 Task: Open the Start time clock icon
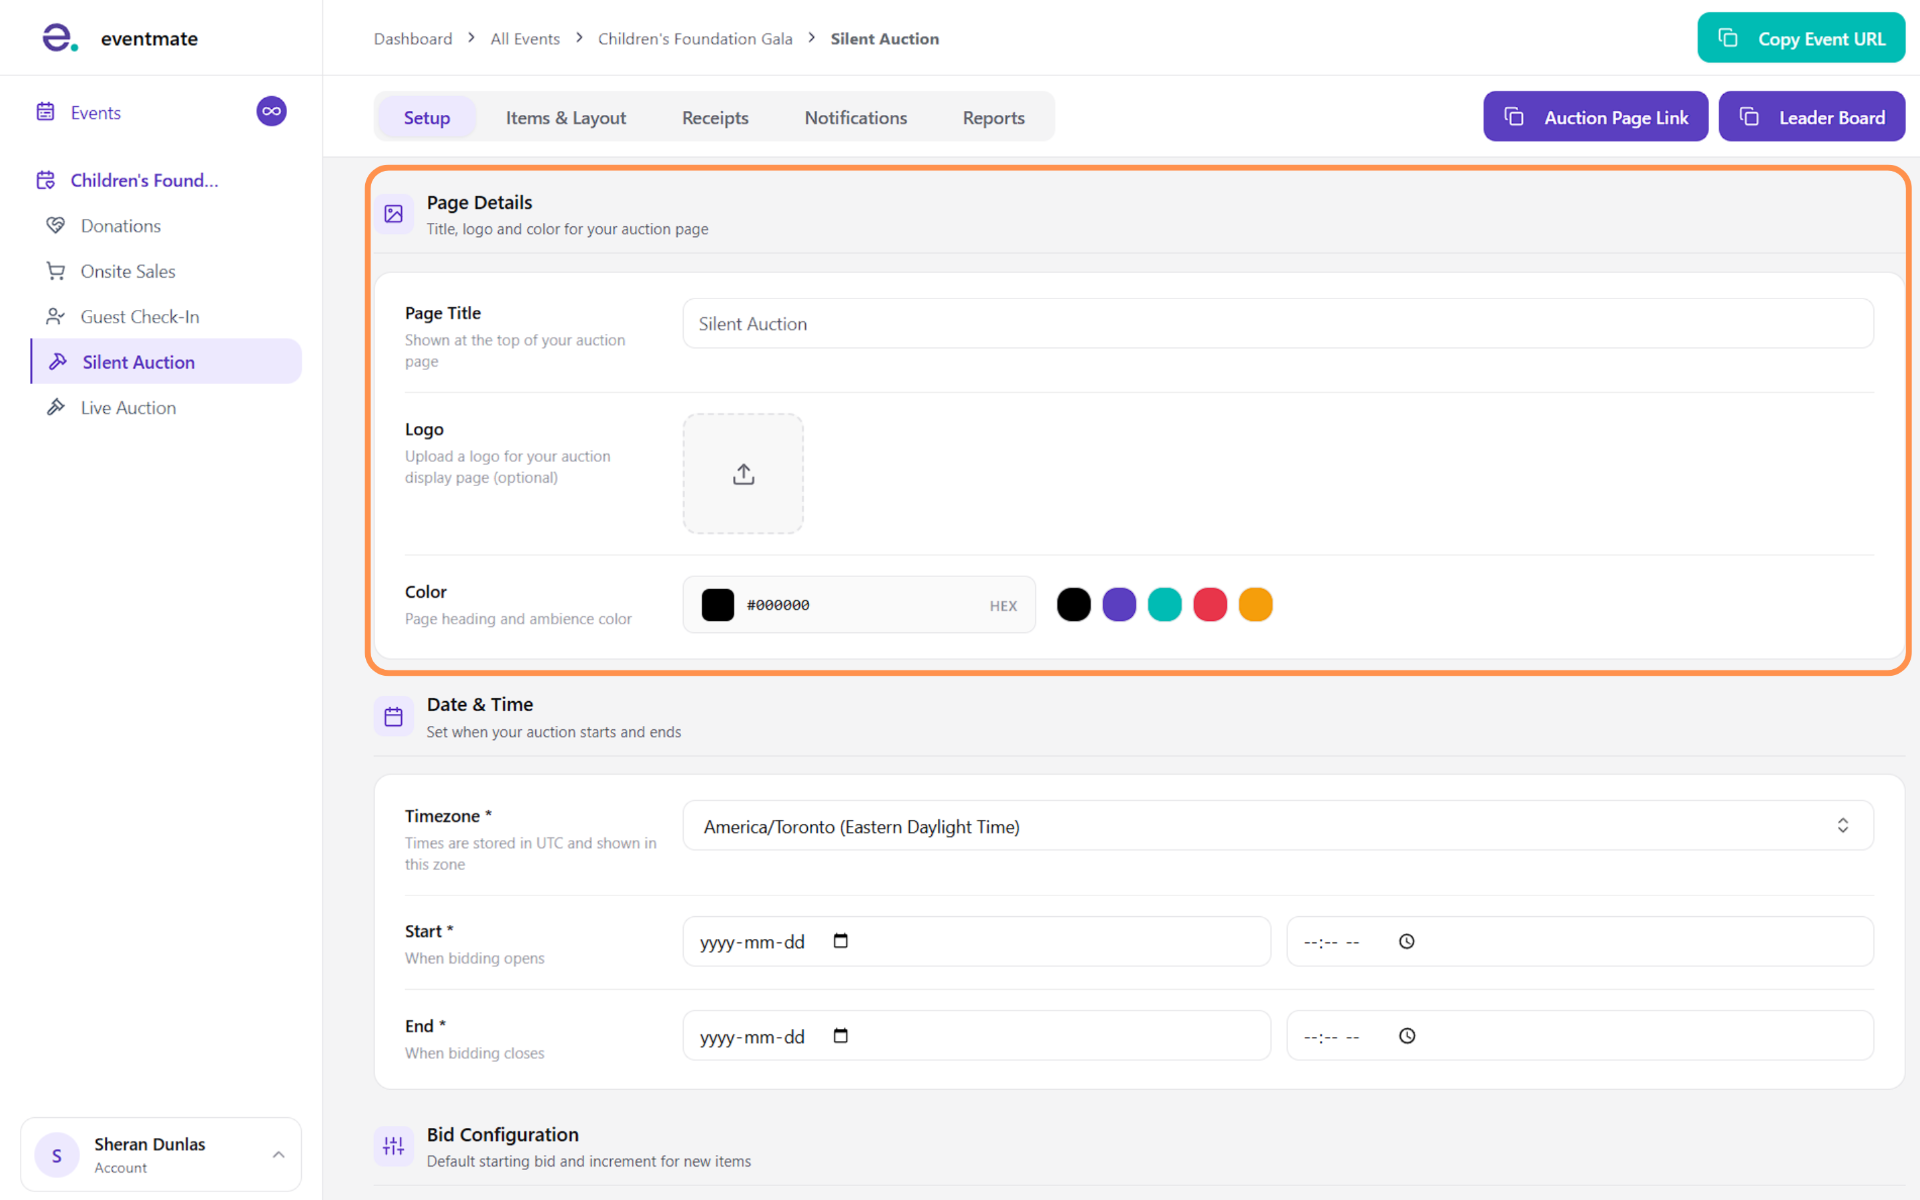(1407, 941)
